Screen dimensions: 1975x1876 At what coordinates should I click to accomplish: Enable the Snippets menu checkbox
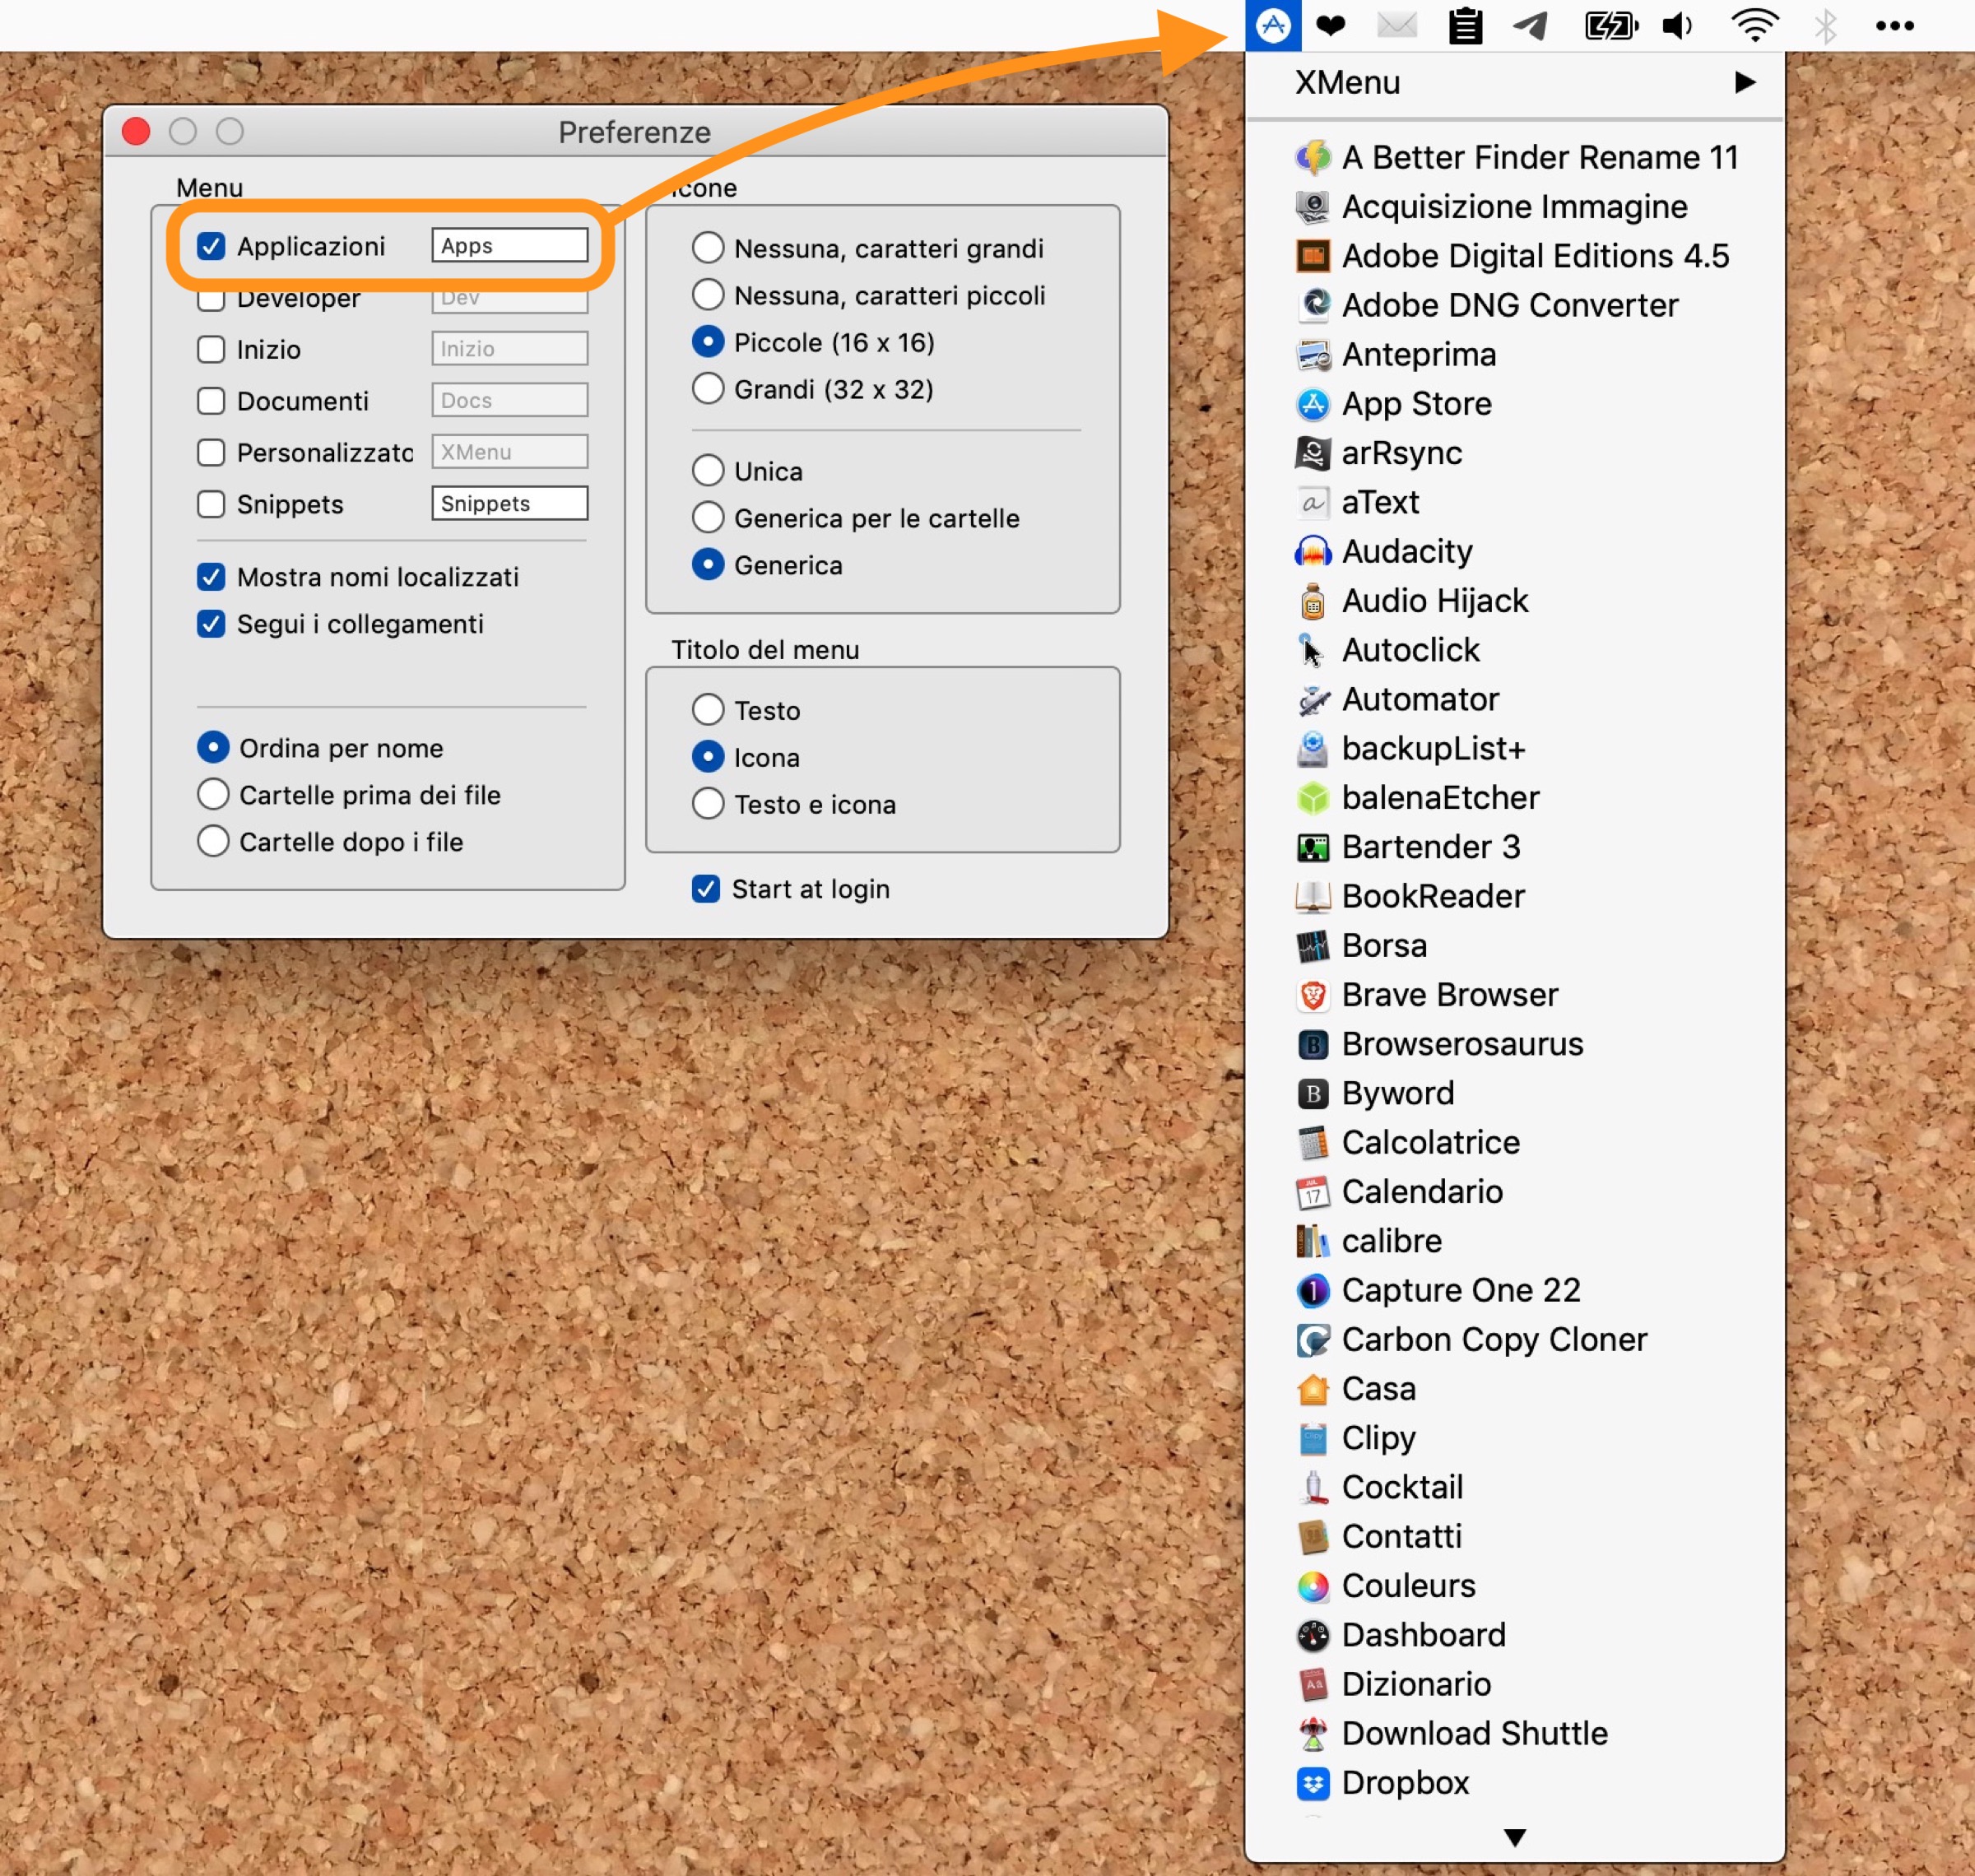[x=211, y=504]
